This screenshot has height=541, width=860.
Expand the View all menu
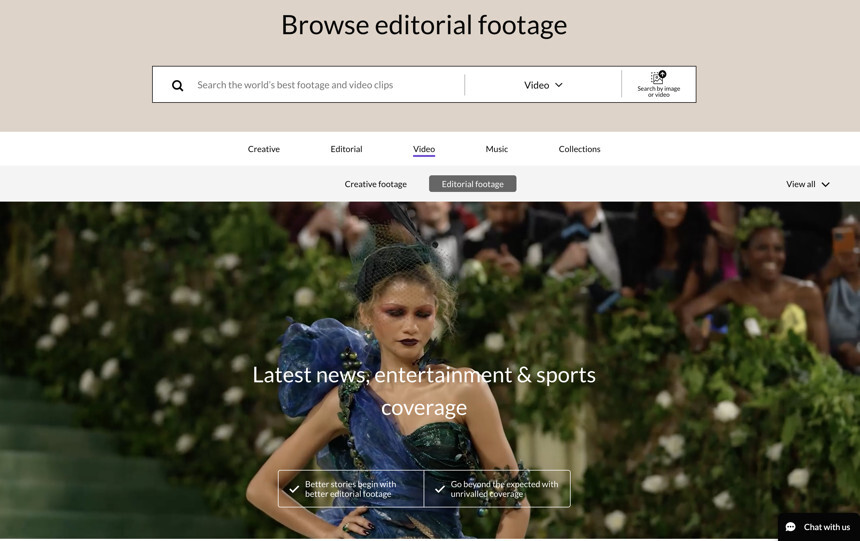(801, 184)
